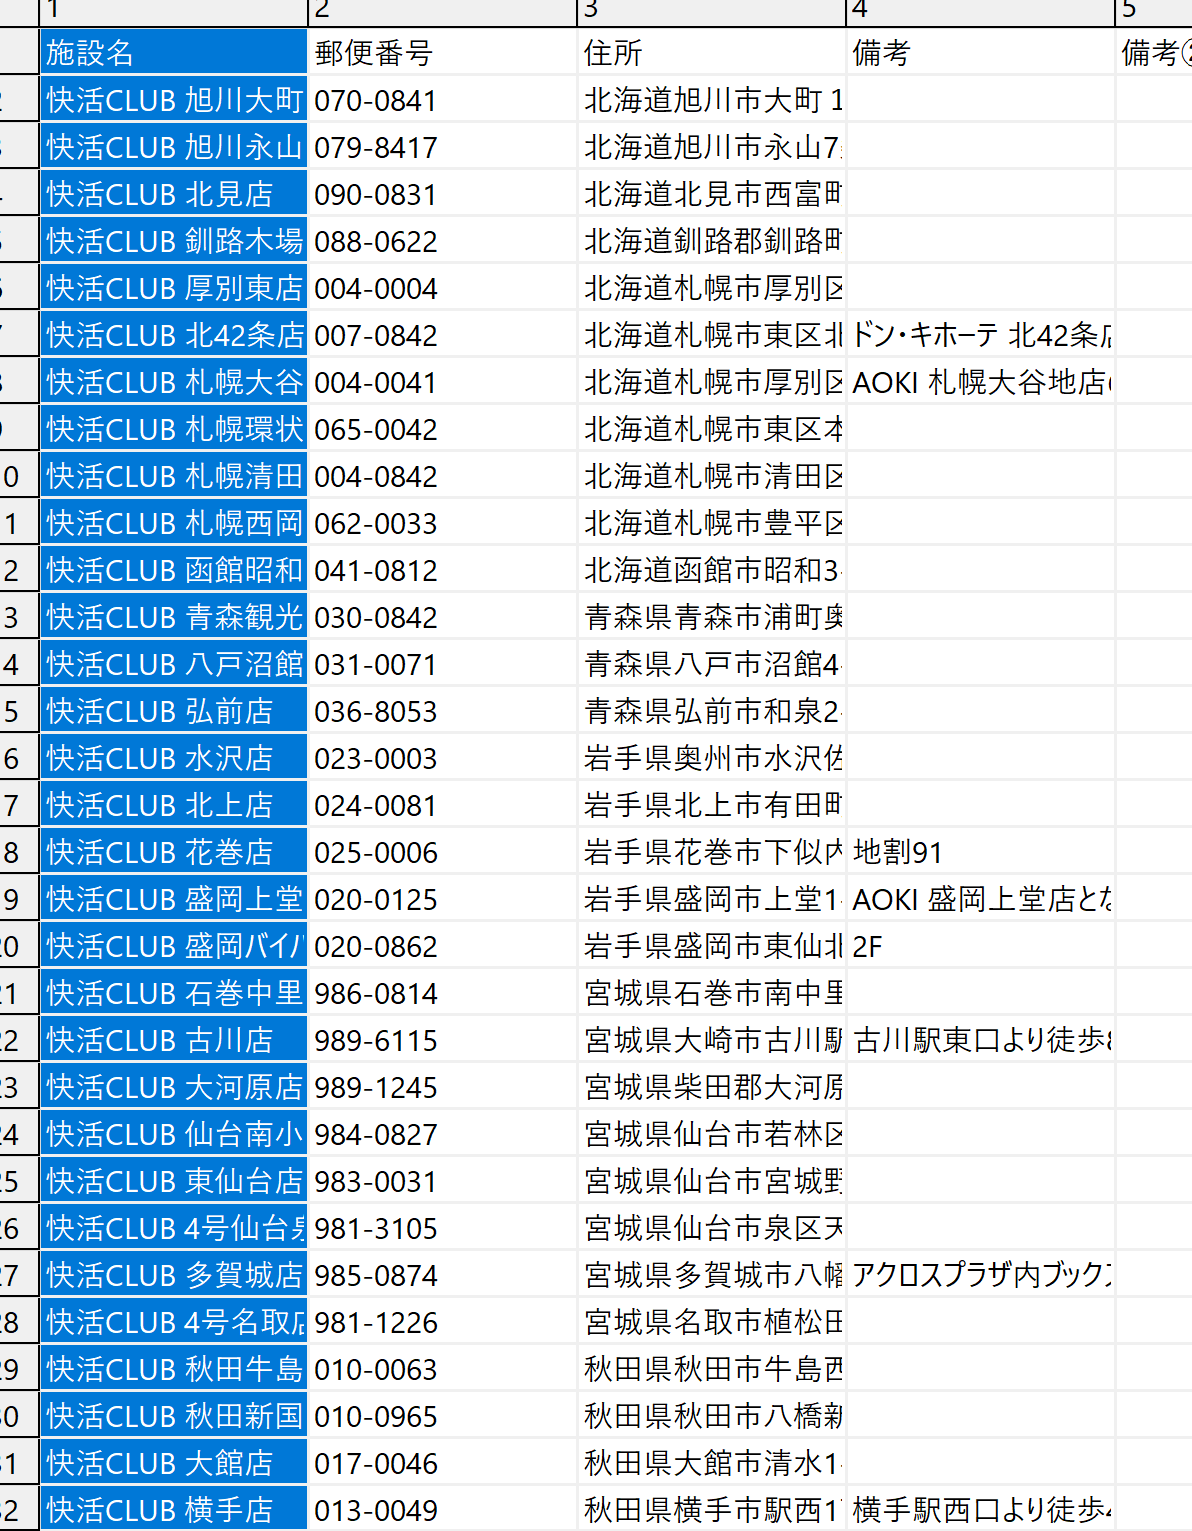The width and height of the screenshot is (1192, 1531).
Task: Select address 北海道函館市昭和3
Action: tap(711, 569)
